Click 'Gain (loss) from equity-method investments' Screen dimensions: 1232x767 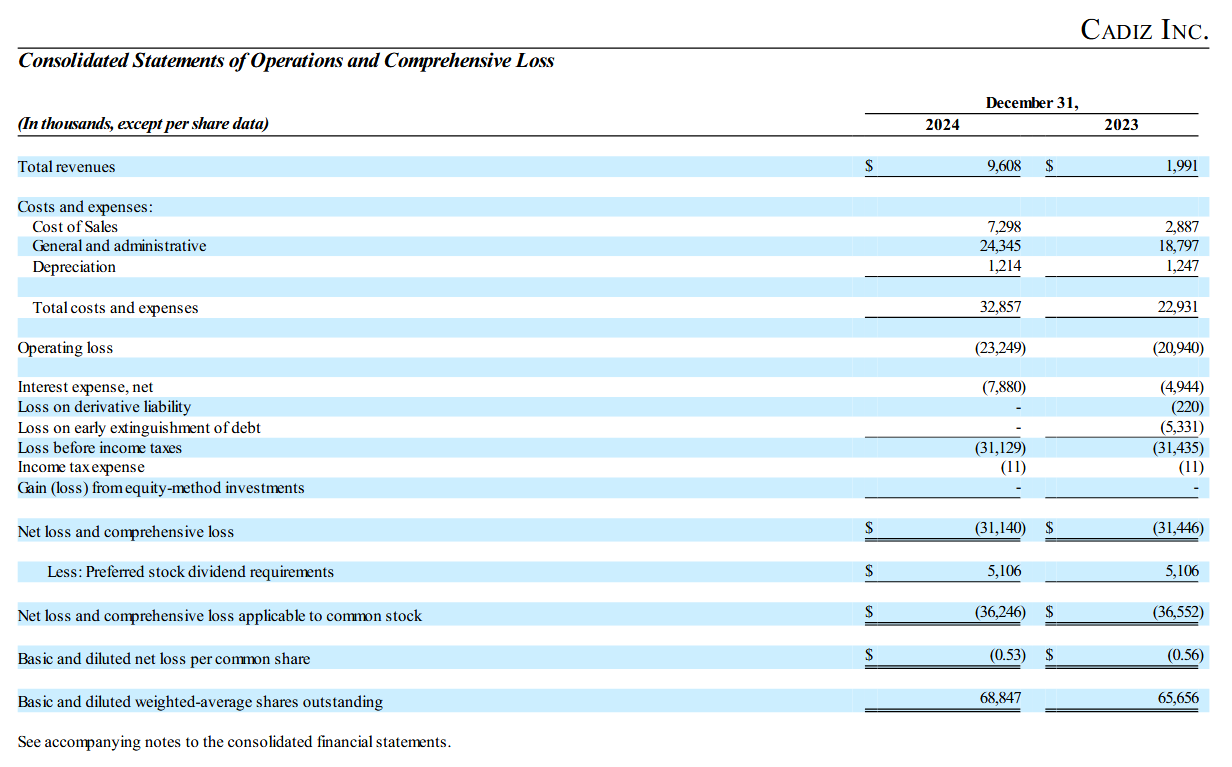(x=161, y=488)
